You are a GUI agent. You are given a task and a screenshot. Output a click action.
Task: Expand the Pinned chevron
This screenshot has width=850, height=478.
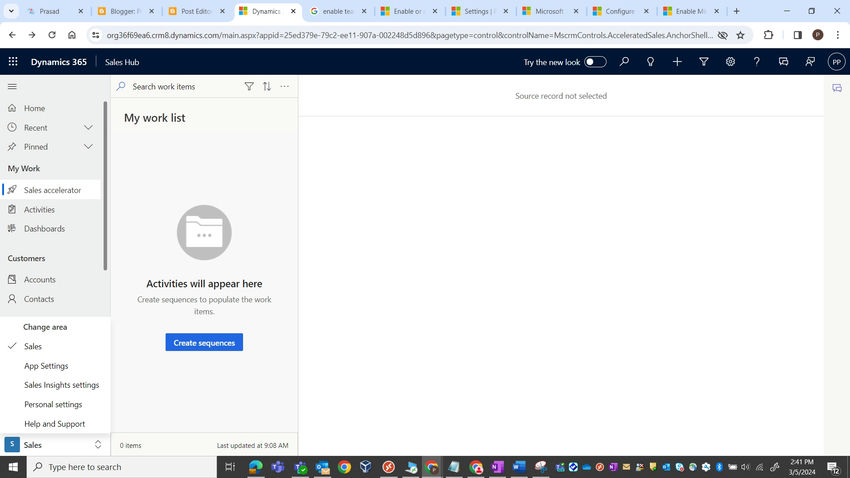pyautogui.click(x=88, y=147)
